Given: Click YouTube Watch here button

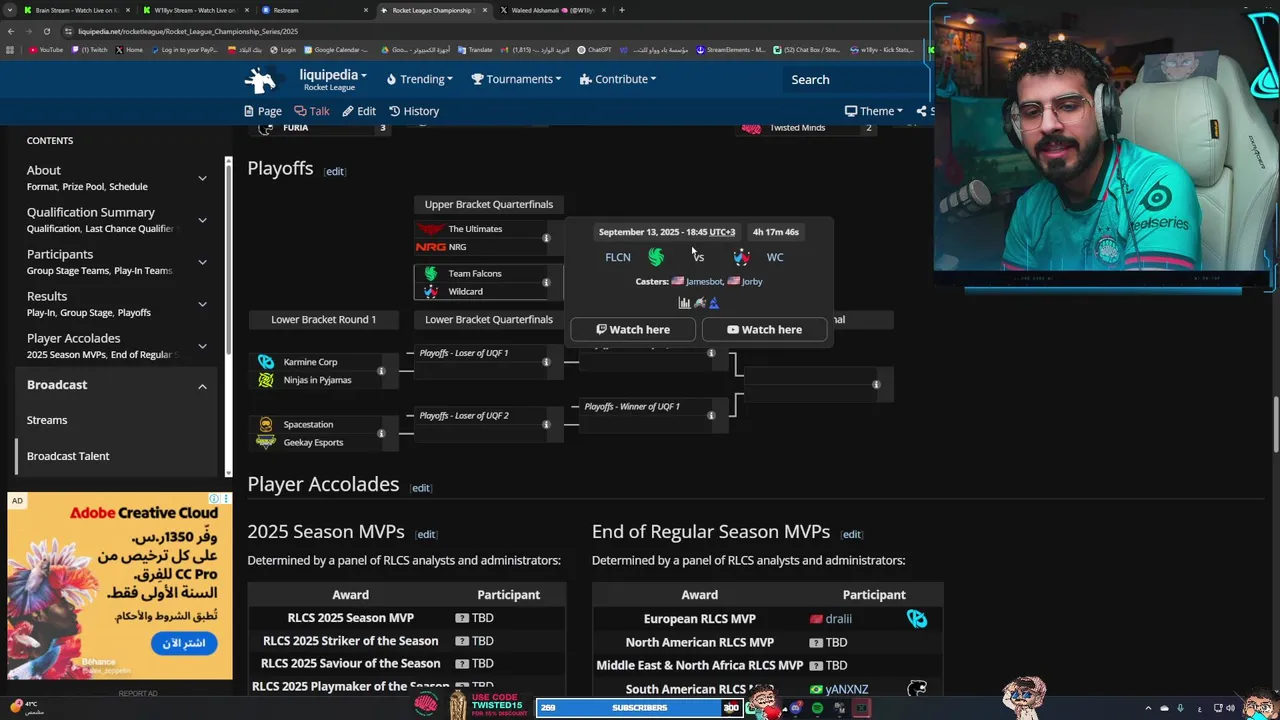Looking at the screenshot, I should point(764,329).
